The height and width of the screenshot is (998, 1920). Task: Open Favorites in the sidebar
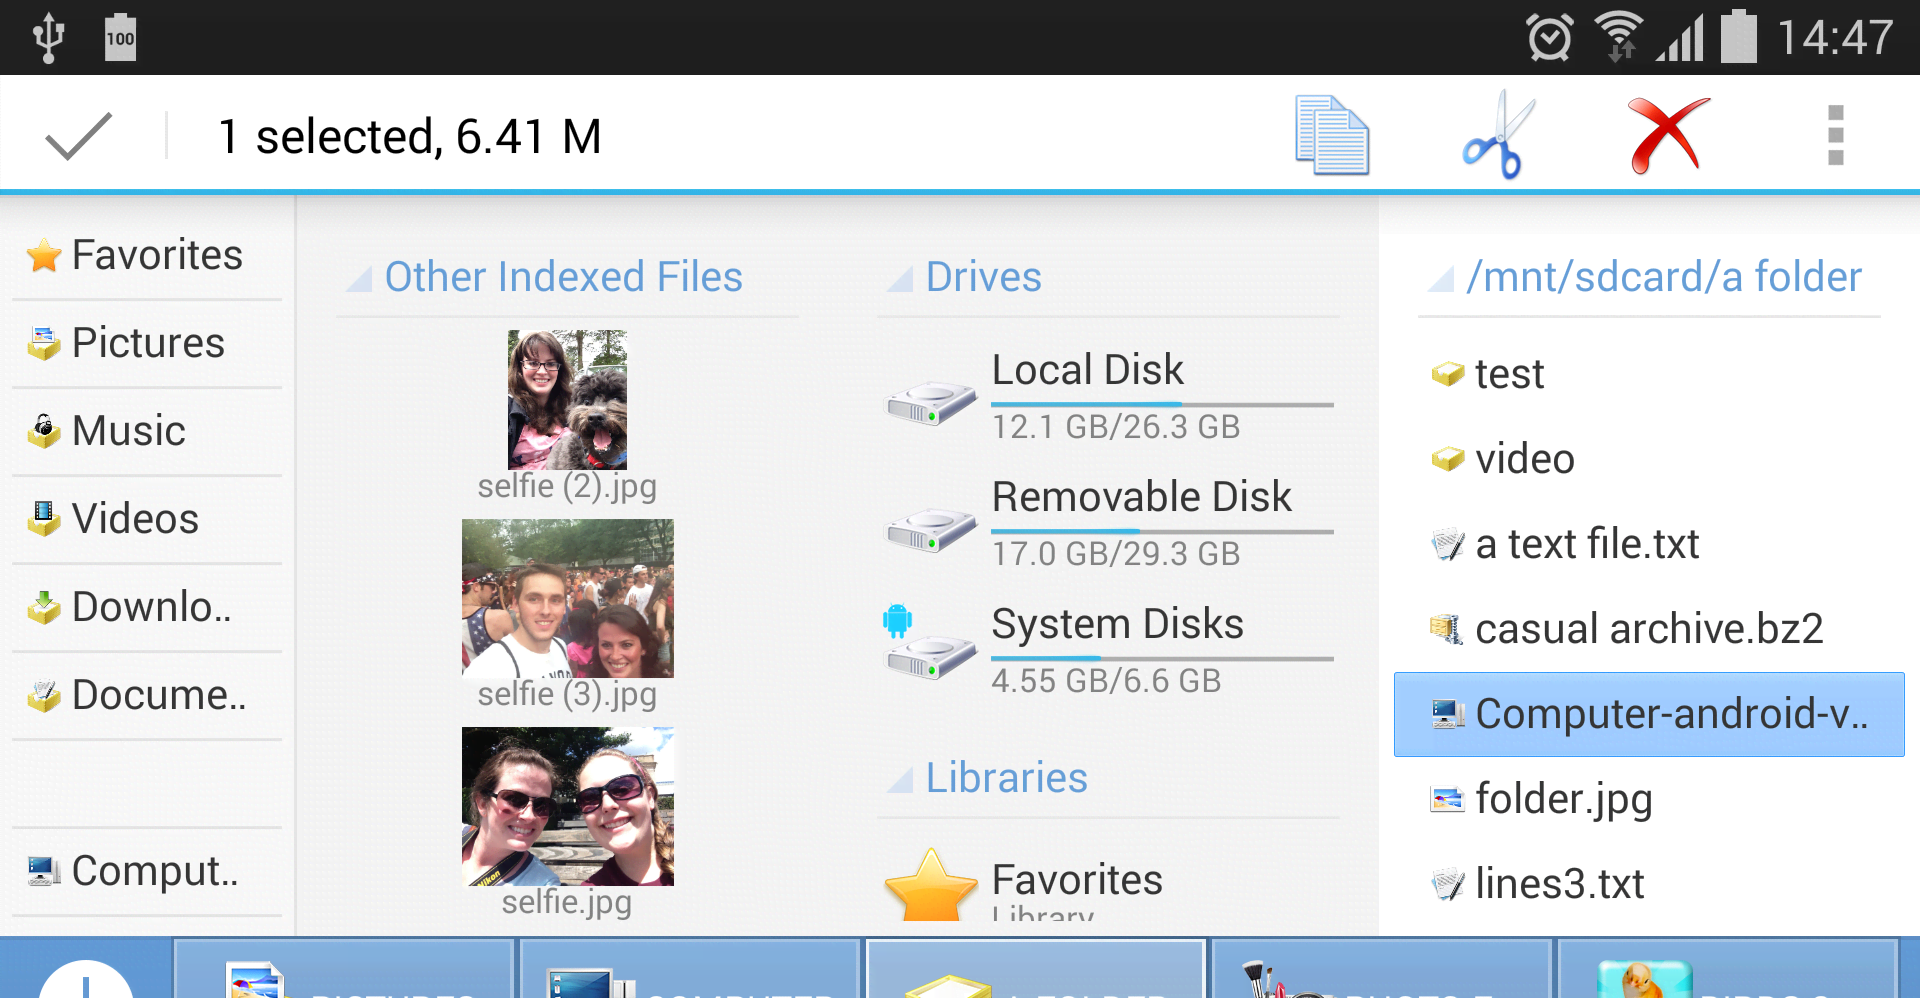147,255
